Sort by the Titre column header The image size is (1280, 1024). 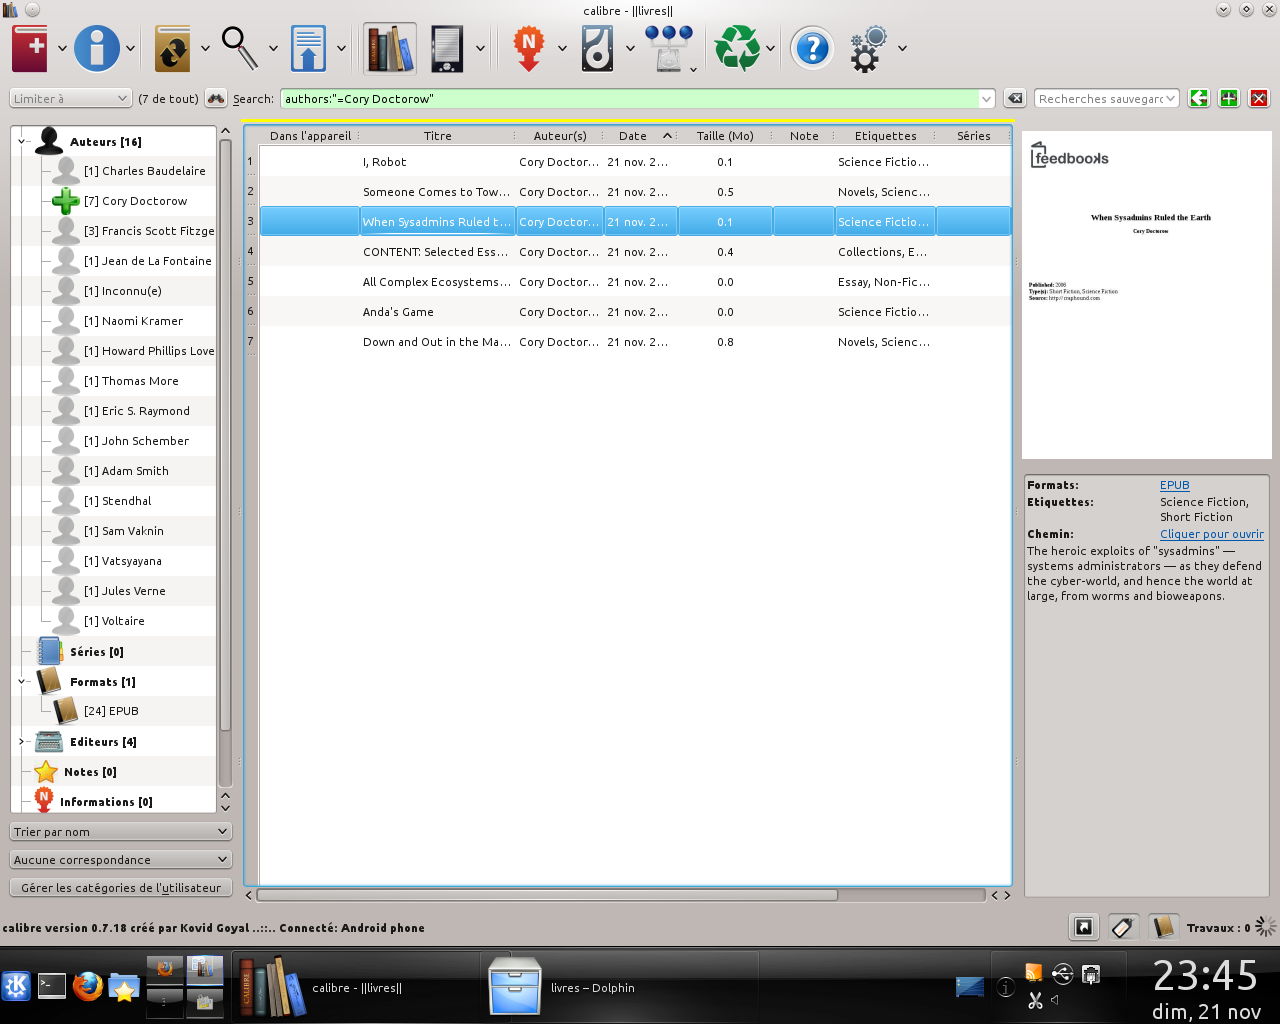click(x=437, y=136)
